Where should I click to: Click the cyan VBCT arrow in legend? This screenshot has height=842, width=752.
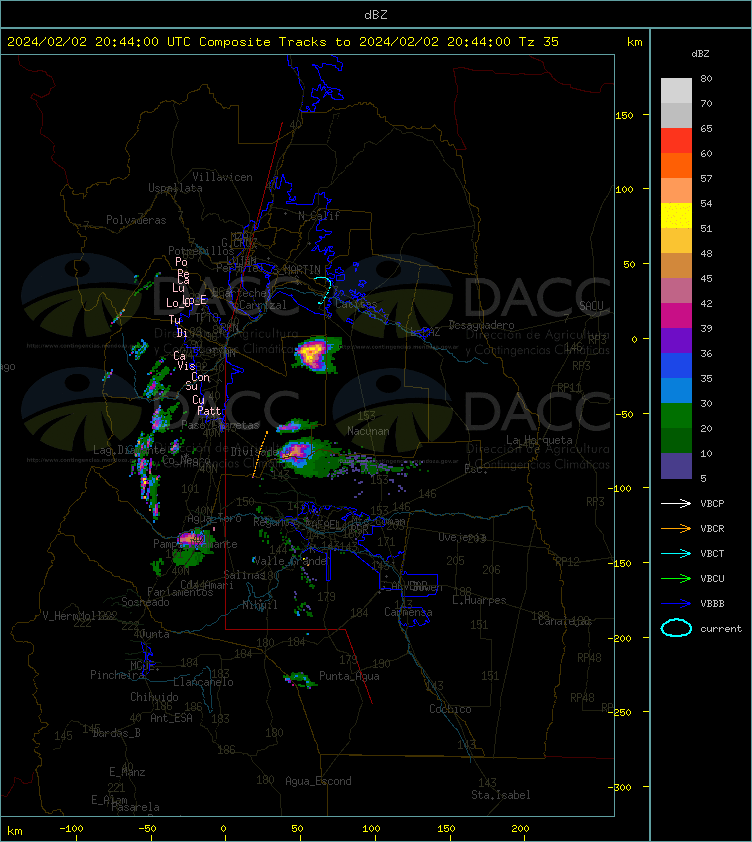coord(676,553)
